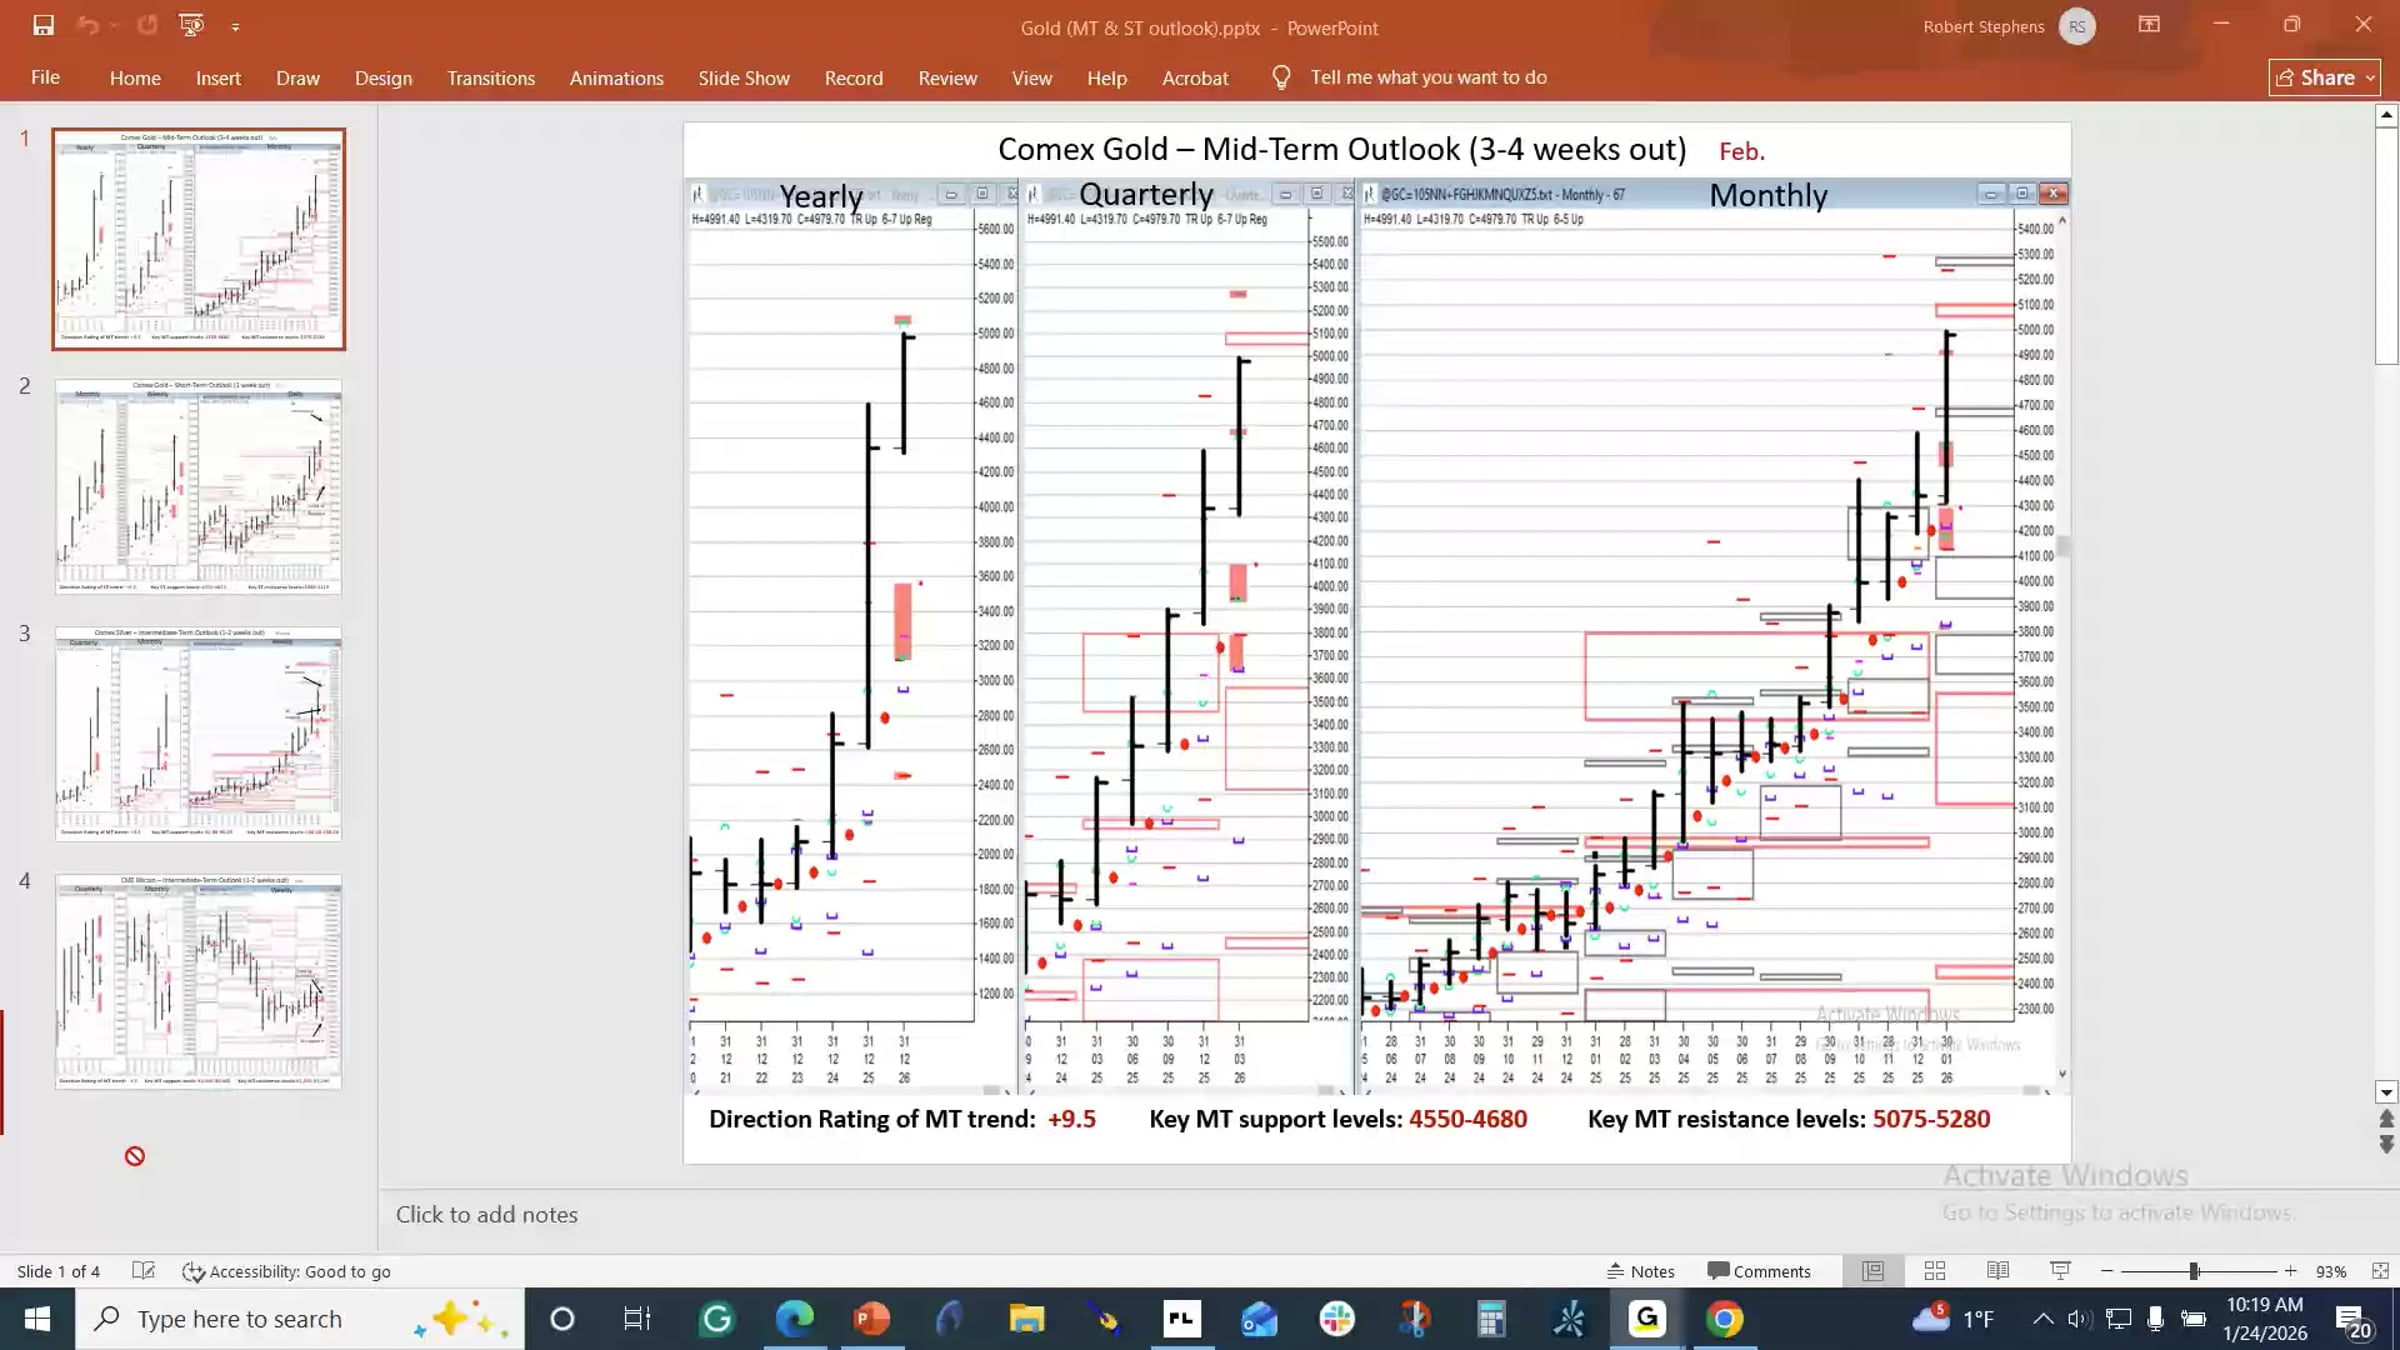2400x1350 pixels.
Task: Click Robert Stephens account avatar
Action: tap(2077, 27)
